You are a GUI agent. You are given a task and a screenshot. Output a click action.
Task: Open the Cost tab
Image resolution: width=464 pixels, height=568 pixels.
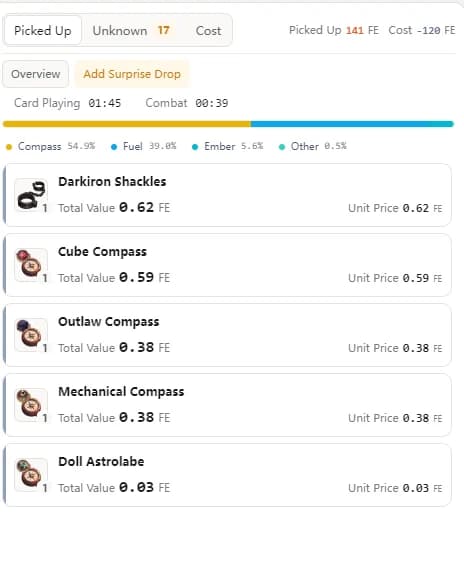[208, 30]
